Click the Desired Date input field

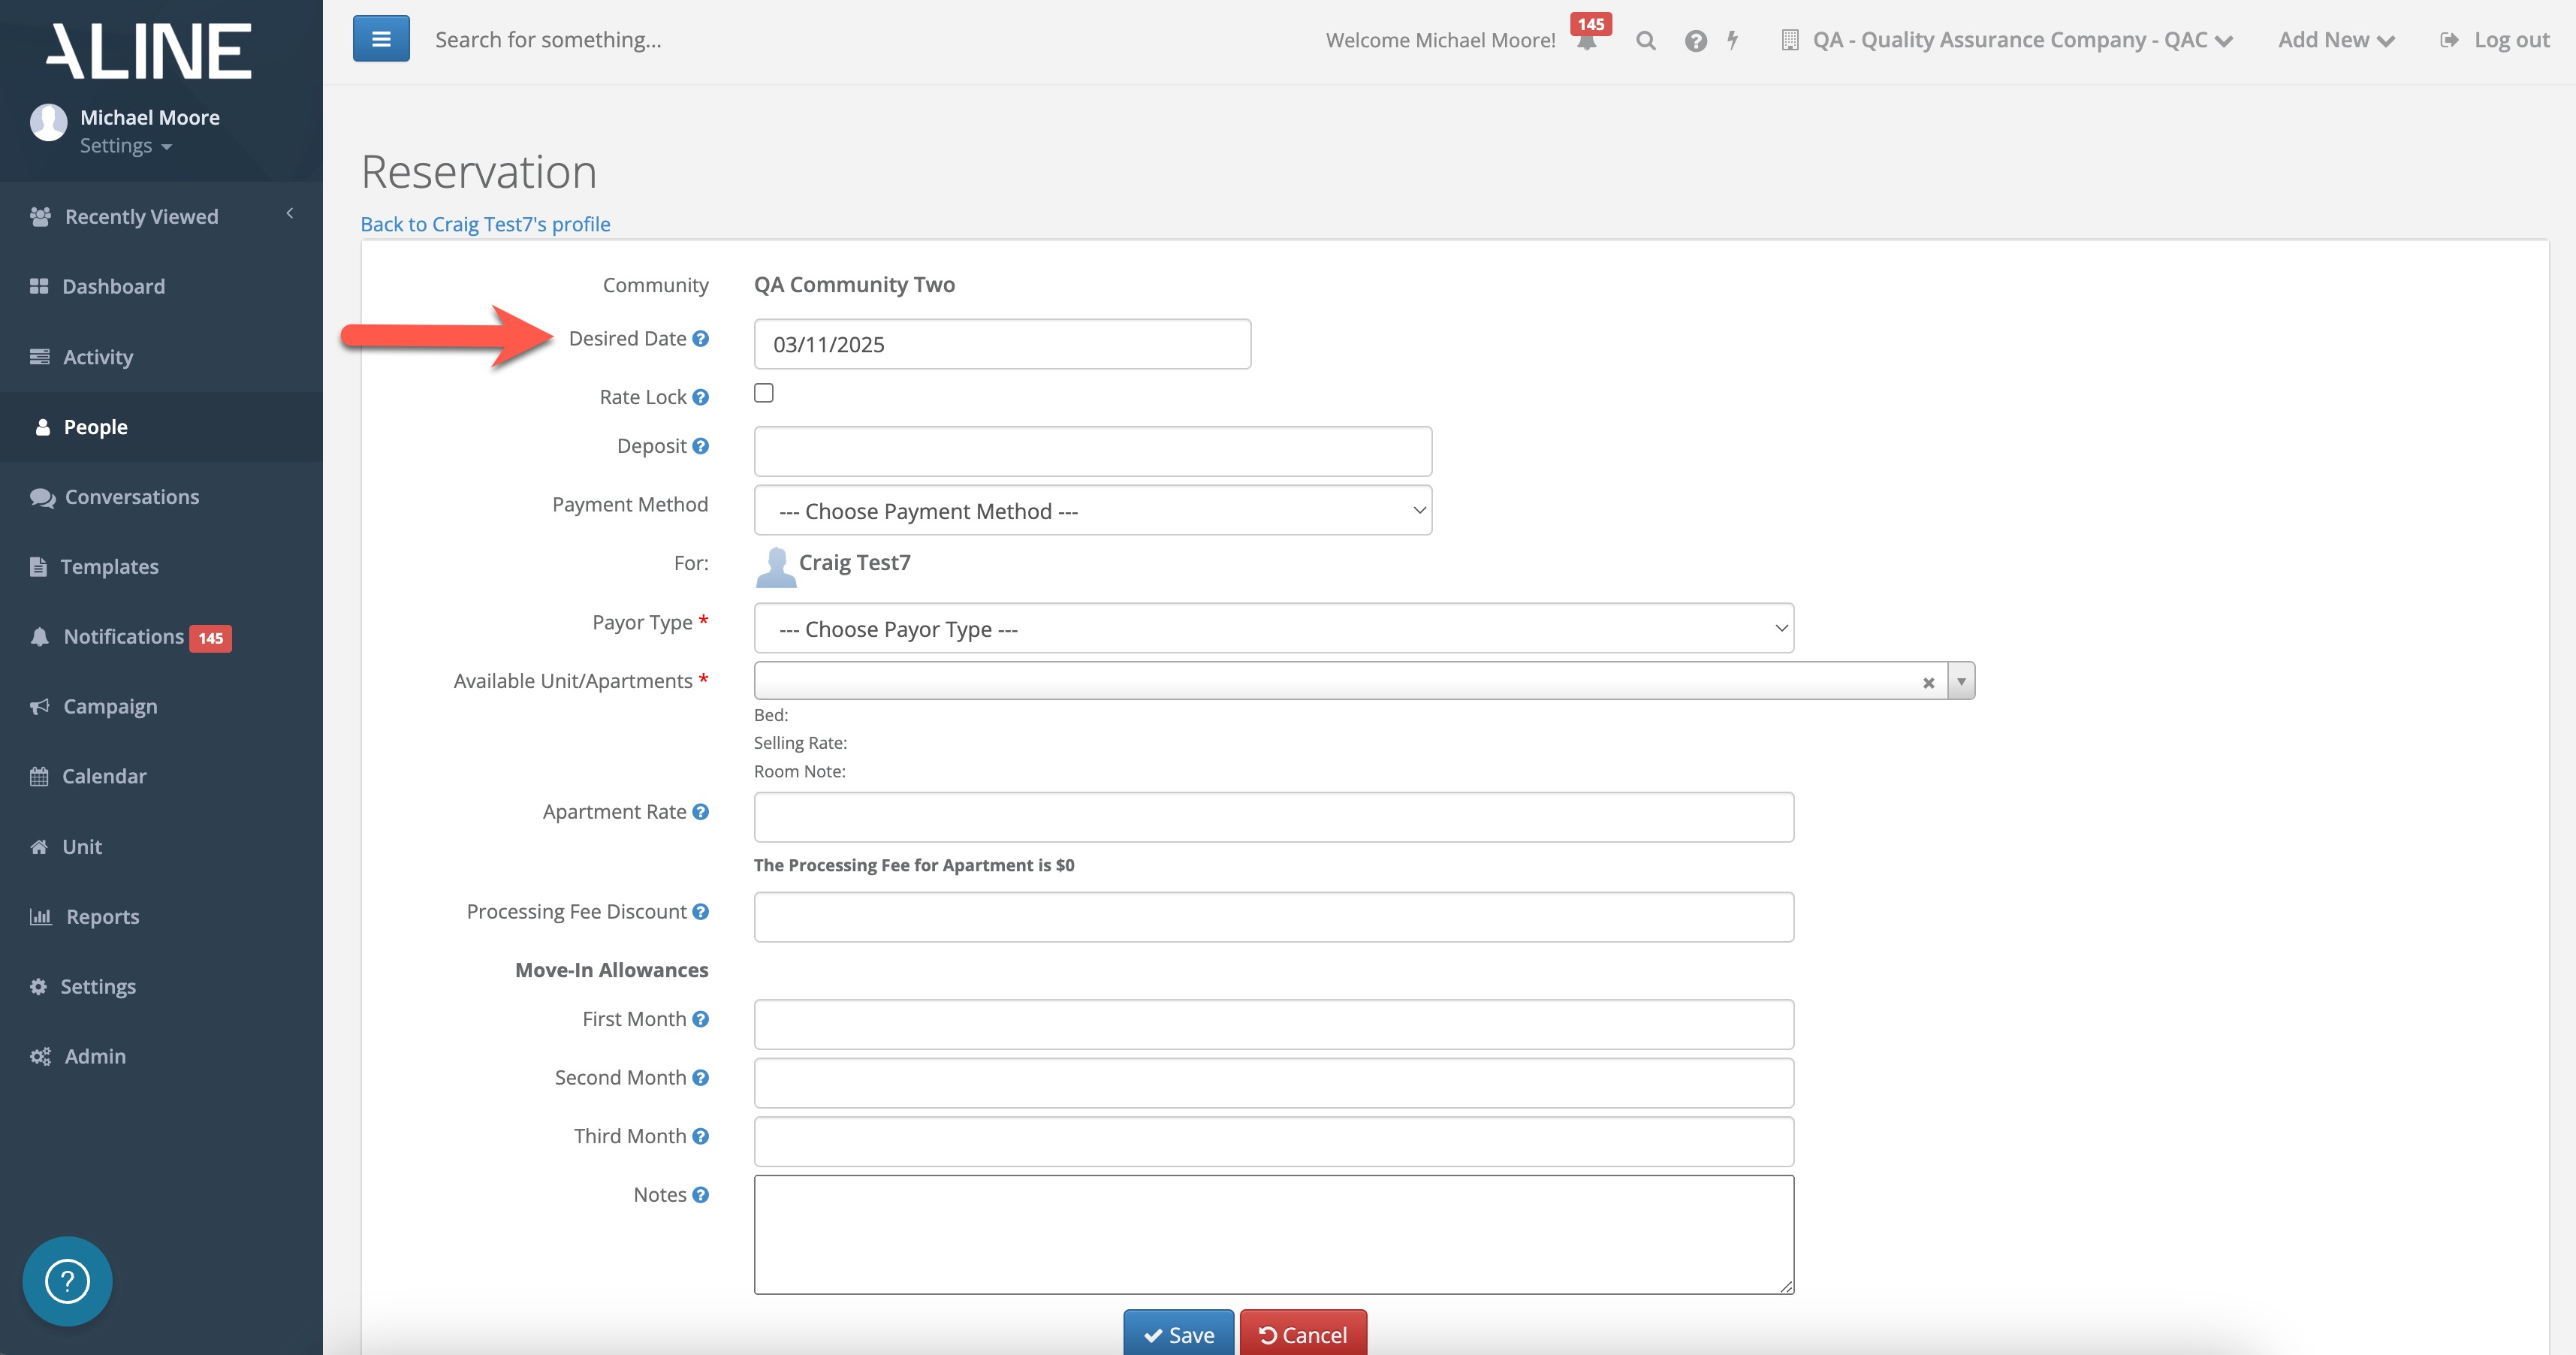(x=1001, y=345)
